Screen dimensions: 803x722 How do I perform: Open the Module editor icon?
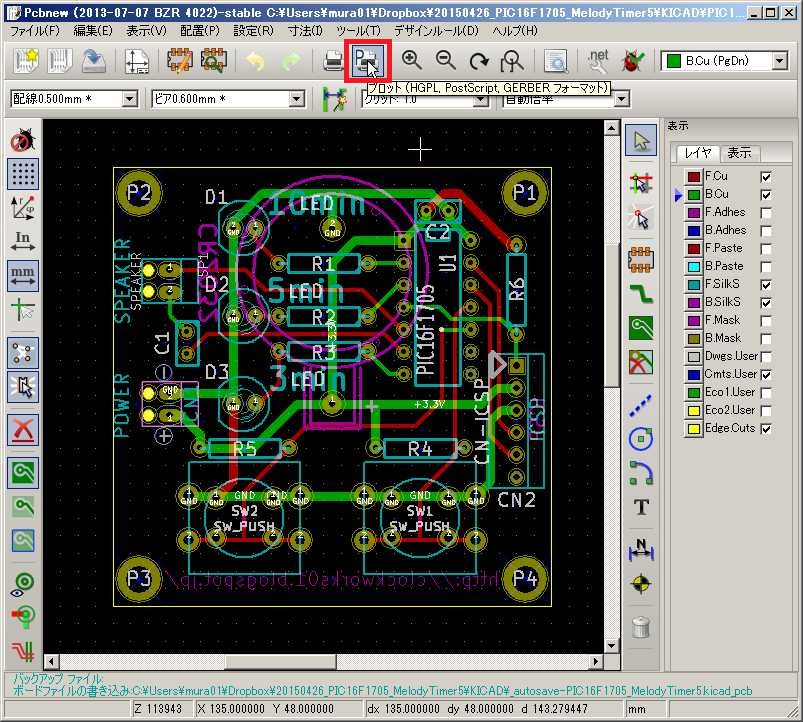point(180,61)
